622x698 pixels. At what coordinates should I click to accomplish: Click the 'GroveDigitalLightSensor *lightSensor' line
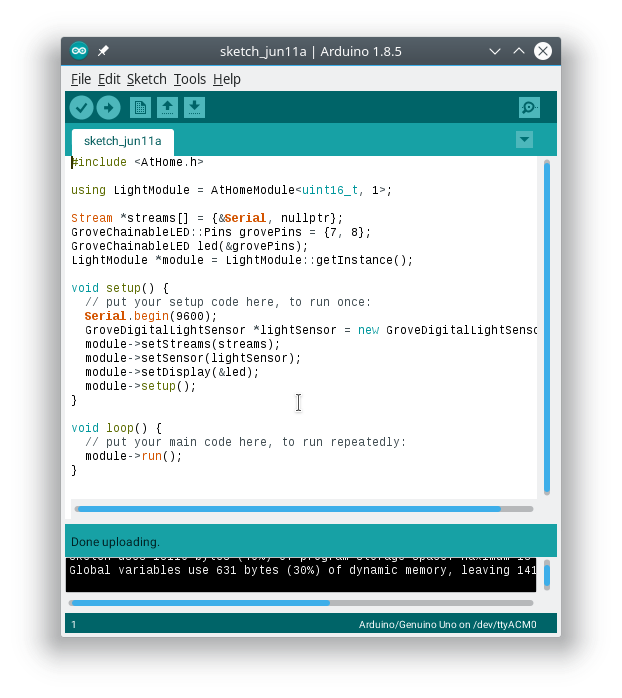[x=311, y=330]
